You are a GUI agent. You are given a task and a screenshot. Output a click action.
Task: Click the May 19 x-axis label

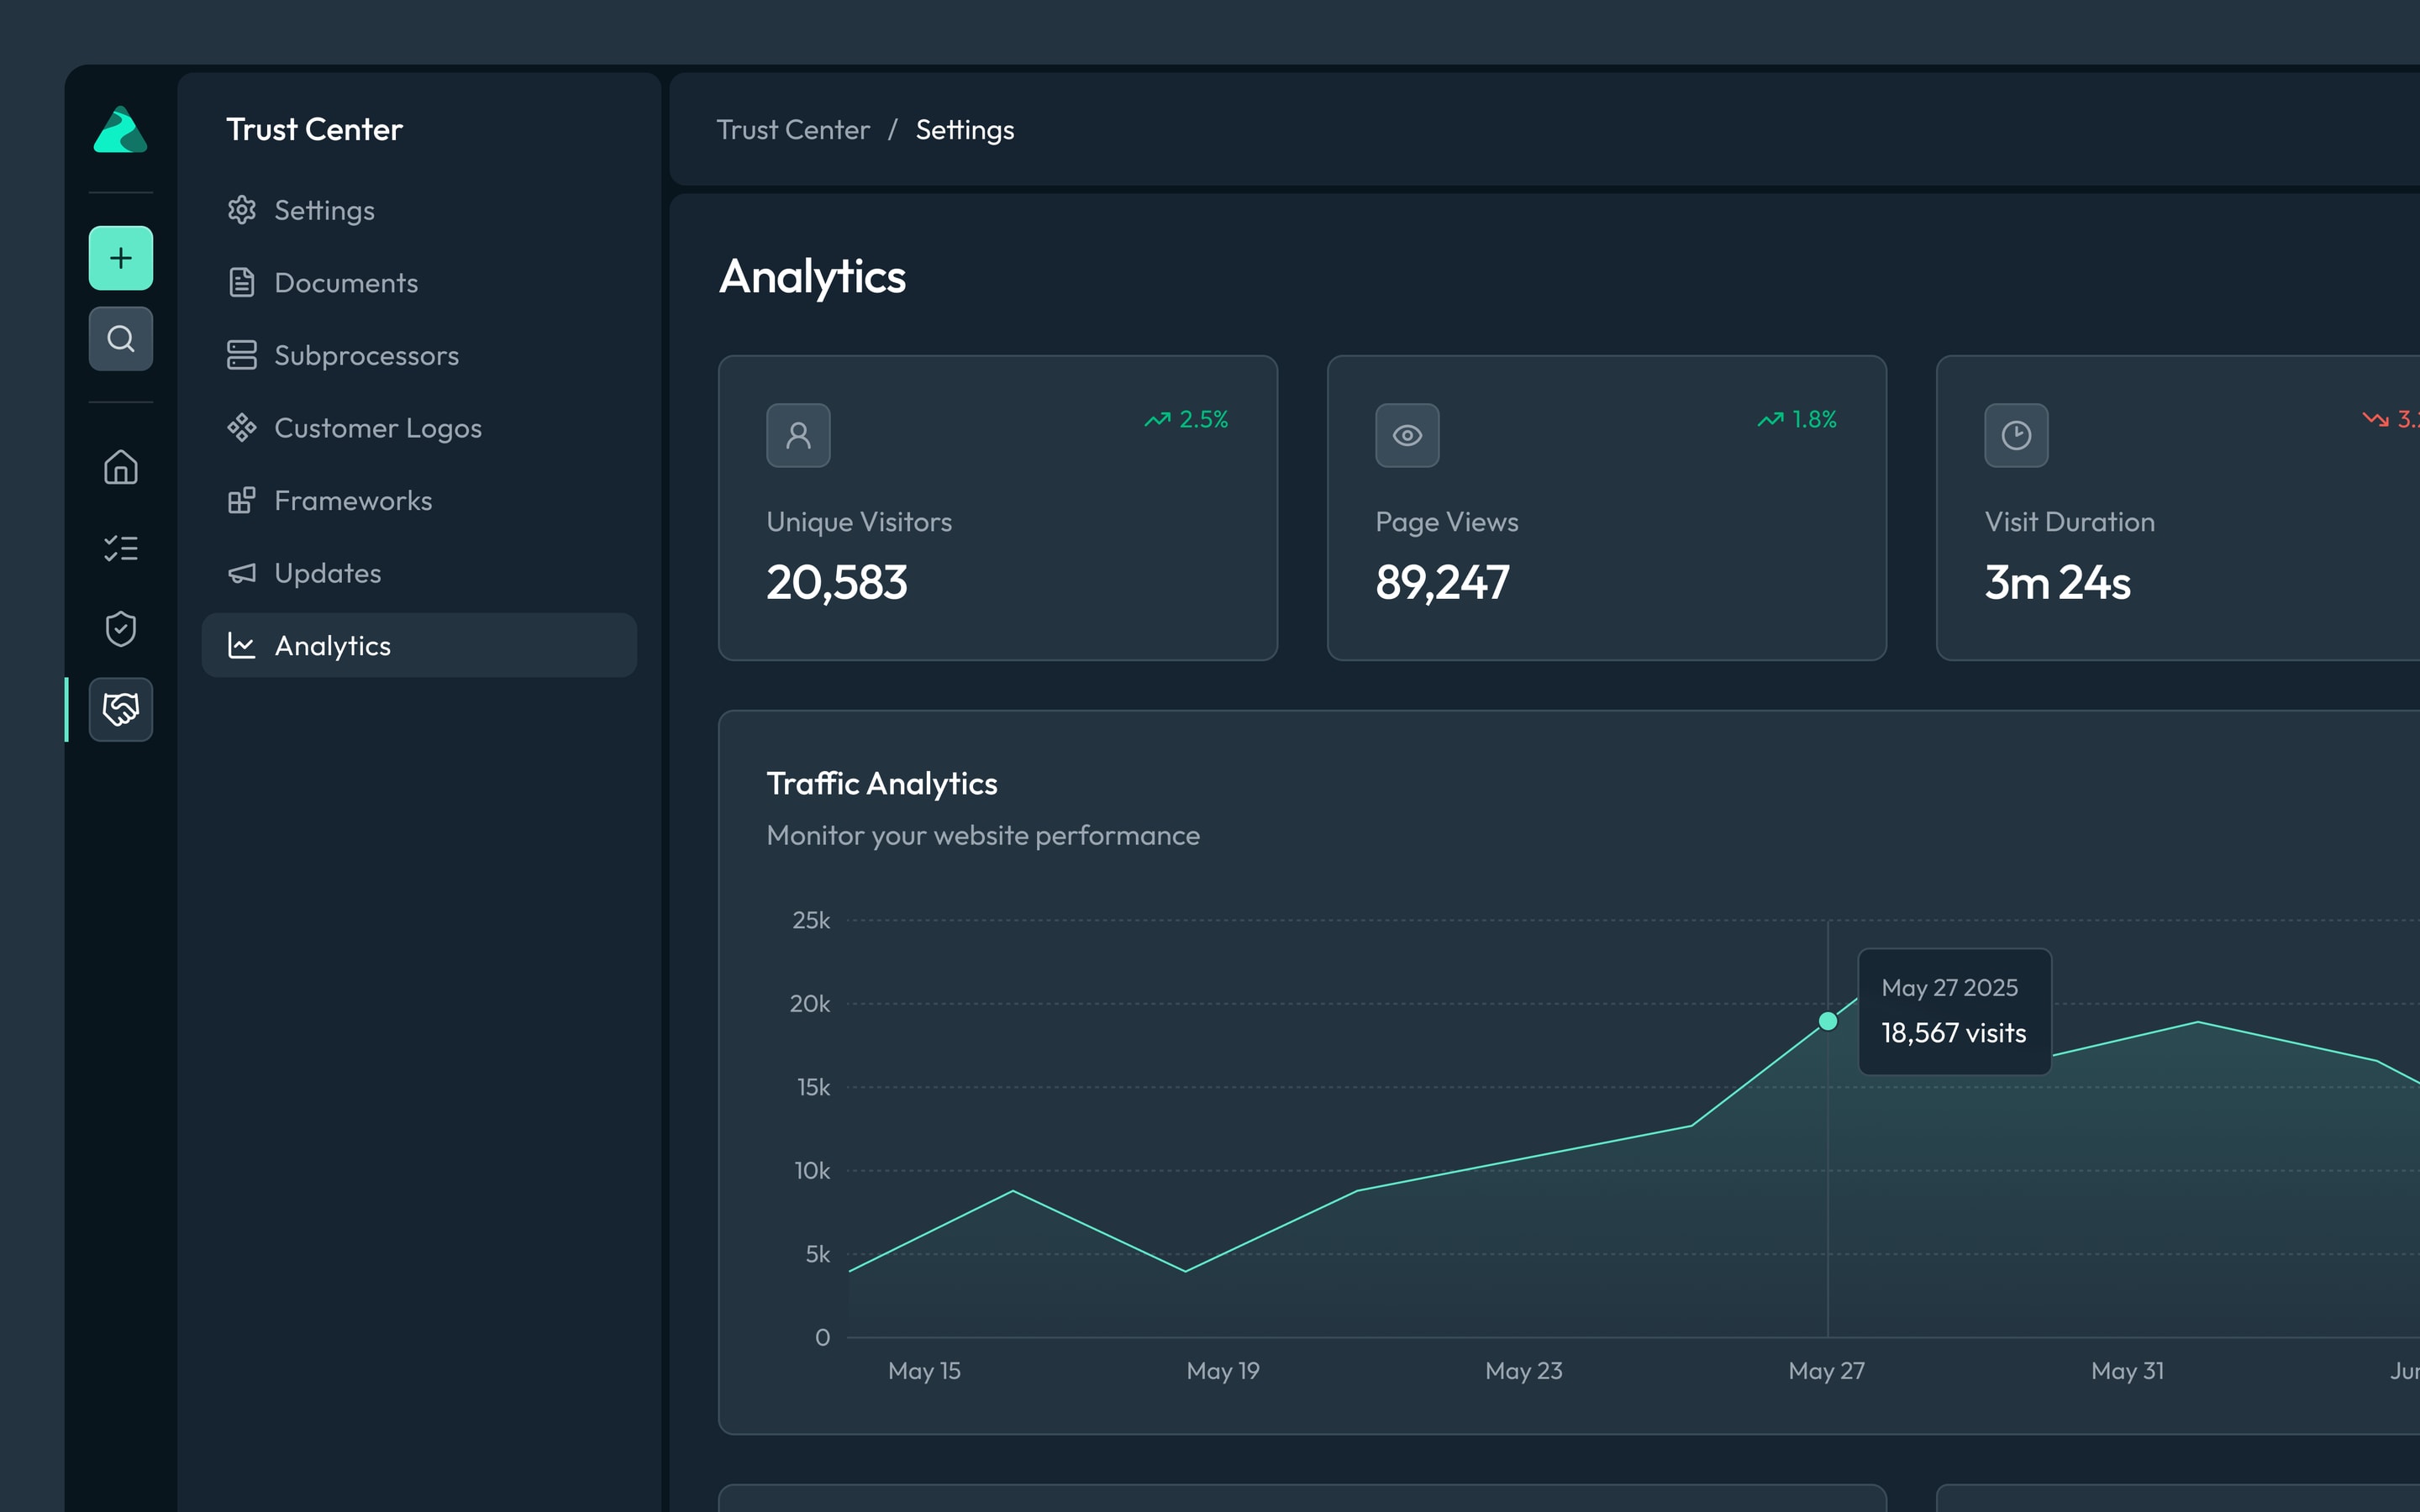[x=1223, y=1371]
